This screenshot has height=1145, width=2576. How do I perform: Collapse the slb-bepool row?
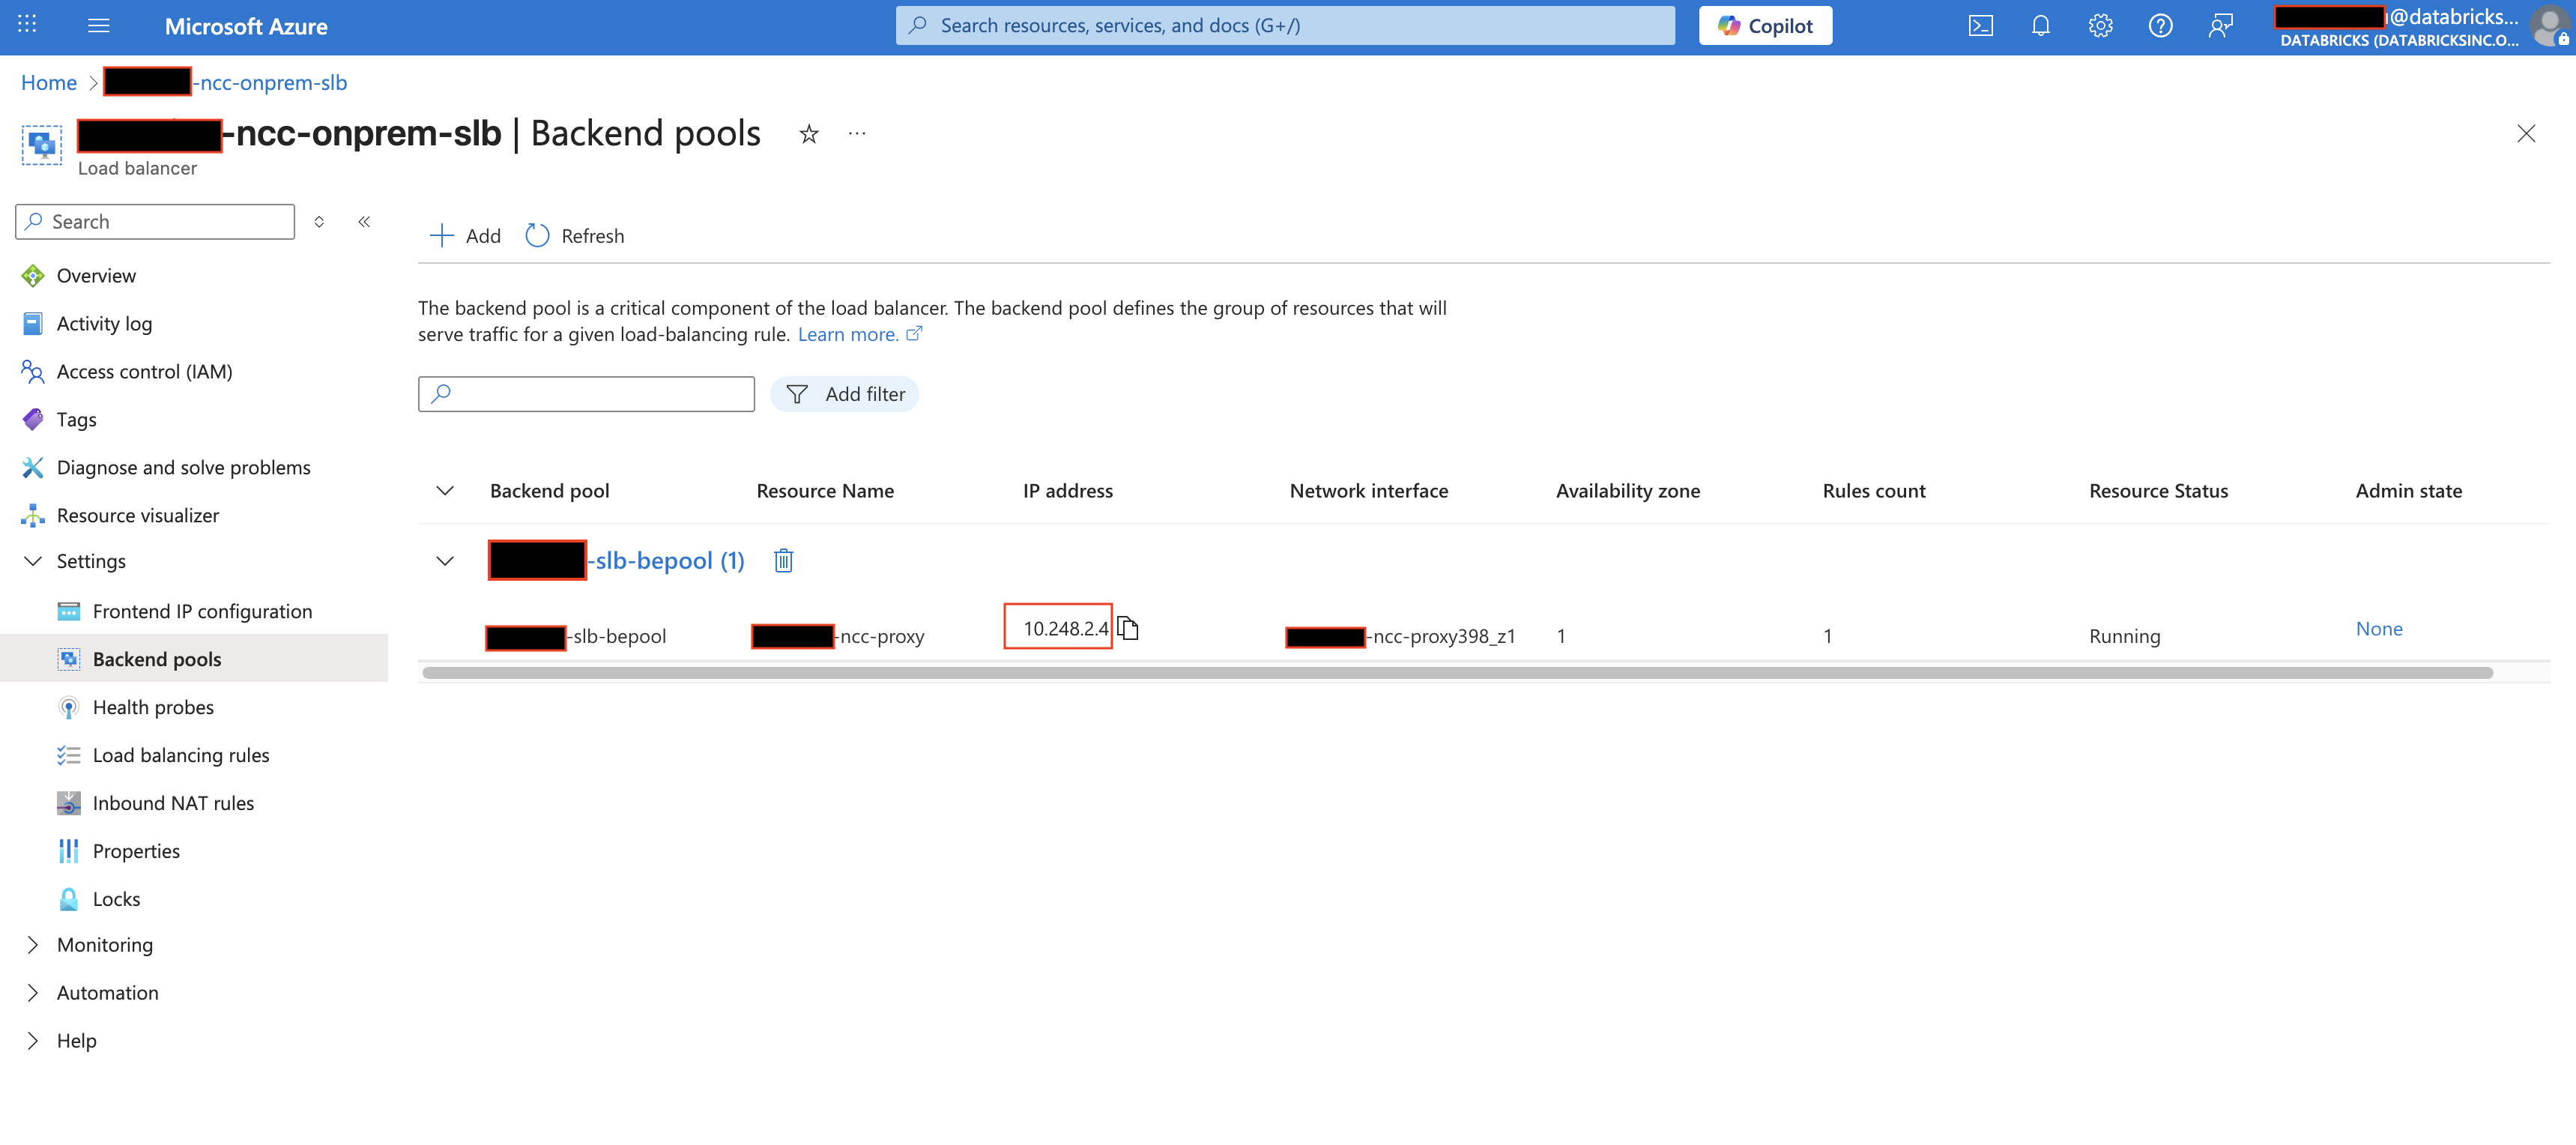444,560
